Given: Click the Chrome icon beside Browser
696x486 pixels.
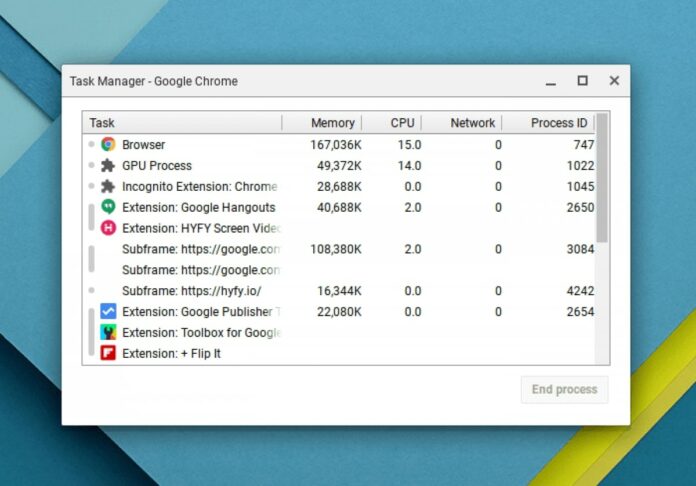Looking at the screenshot, I should coord(108,145).
